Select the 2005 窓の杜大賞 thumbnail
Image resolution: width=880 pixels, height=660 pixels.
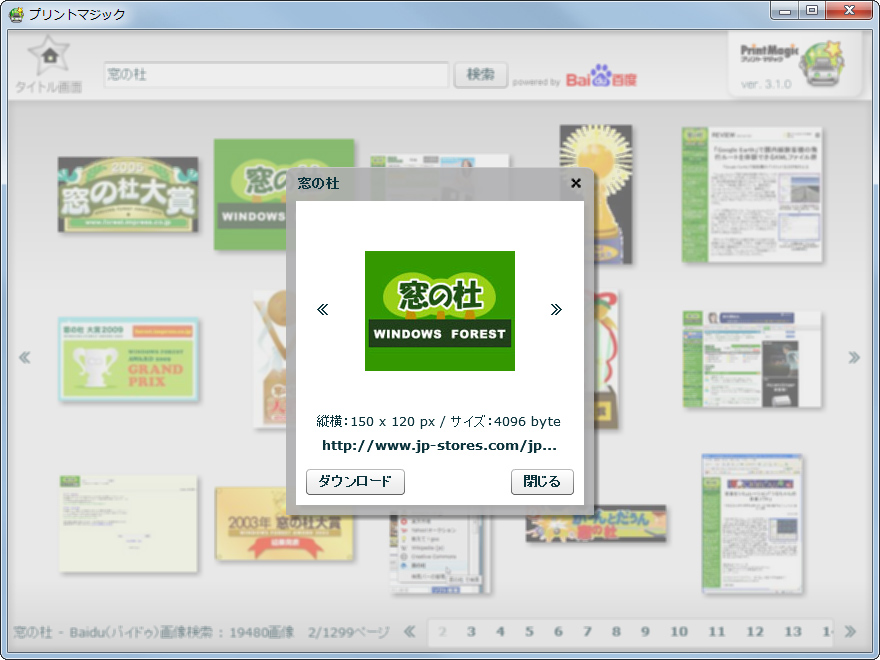click(x=128, y=194)
